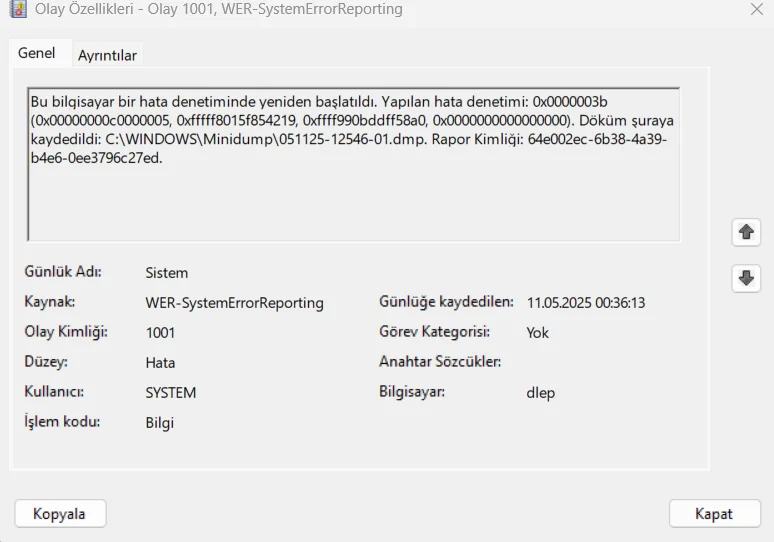The width and height of the screenshot is (774, 542).
Task: Click the computer name dlep
Action: tap(541, 393)
